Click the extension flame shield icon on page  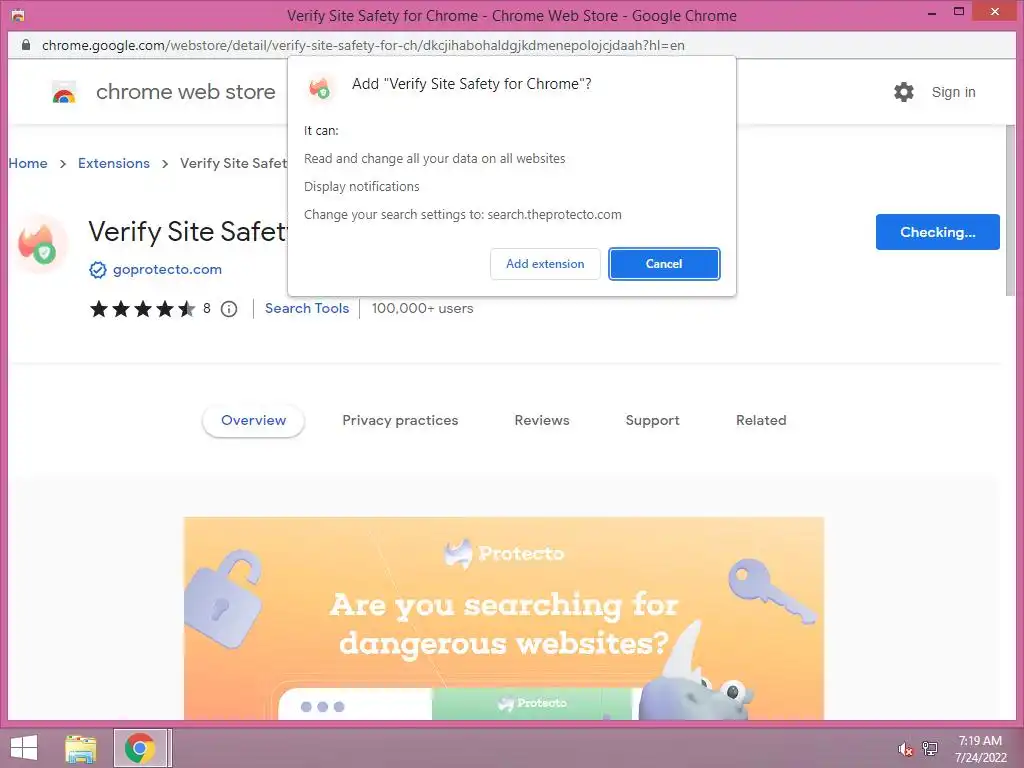(39, 244)
